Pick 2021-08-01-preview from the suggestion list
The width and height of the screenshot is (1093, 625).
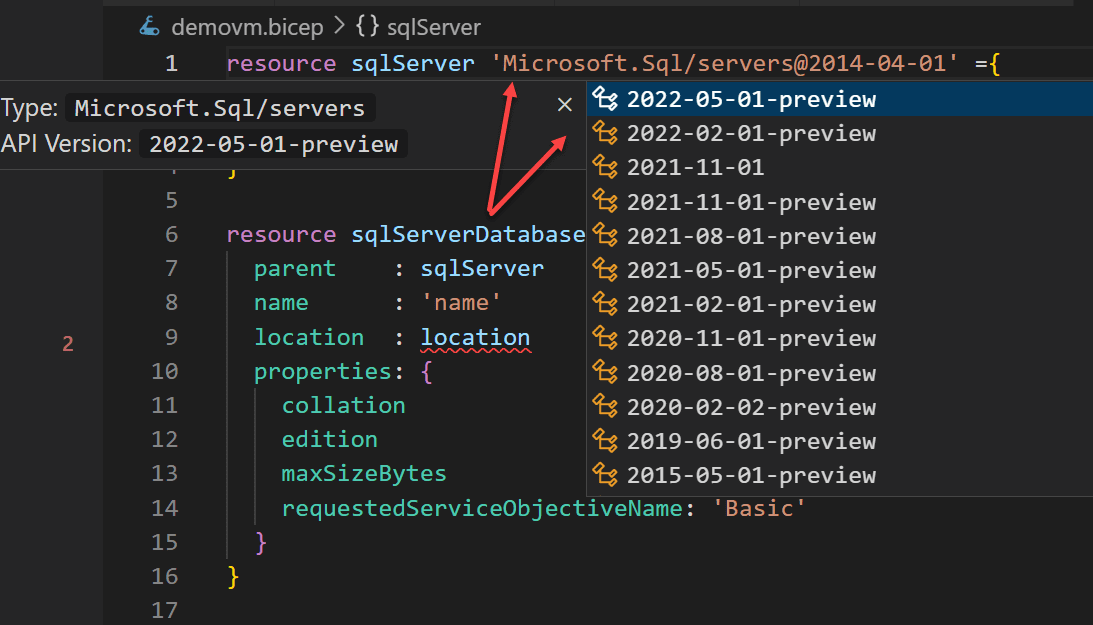coord(839,236)
